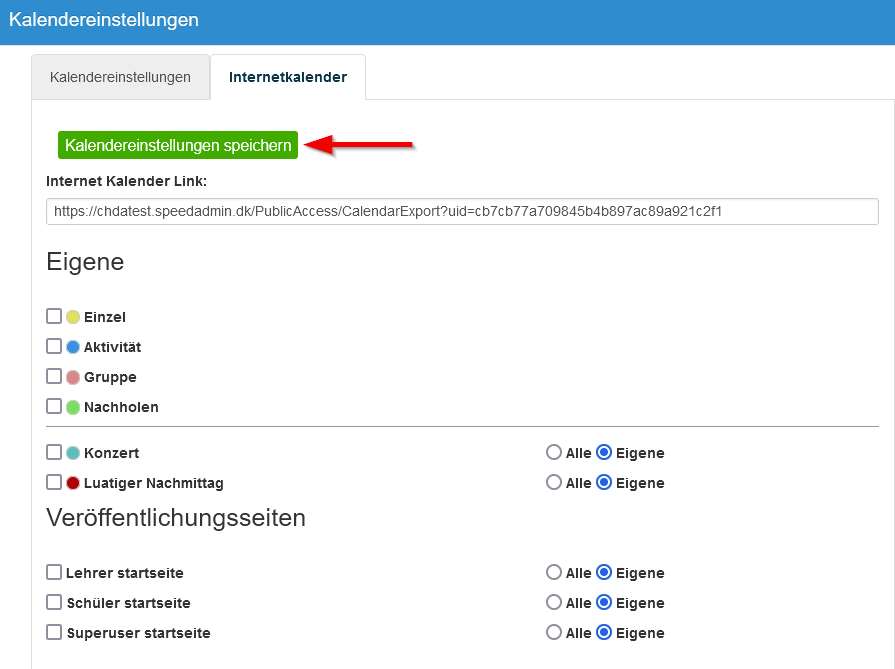
Task: Click the dark red Luatiger Nachmittag dot
Action: (72, 483)
